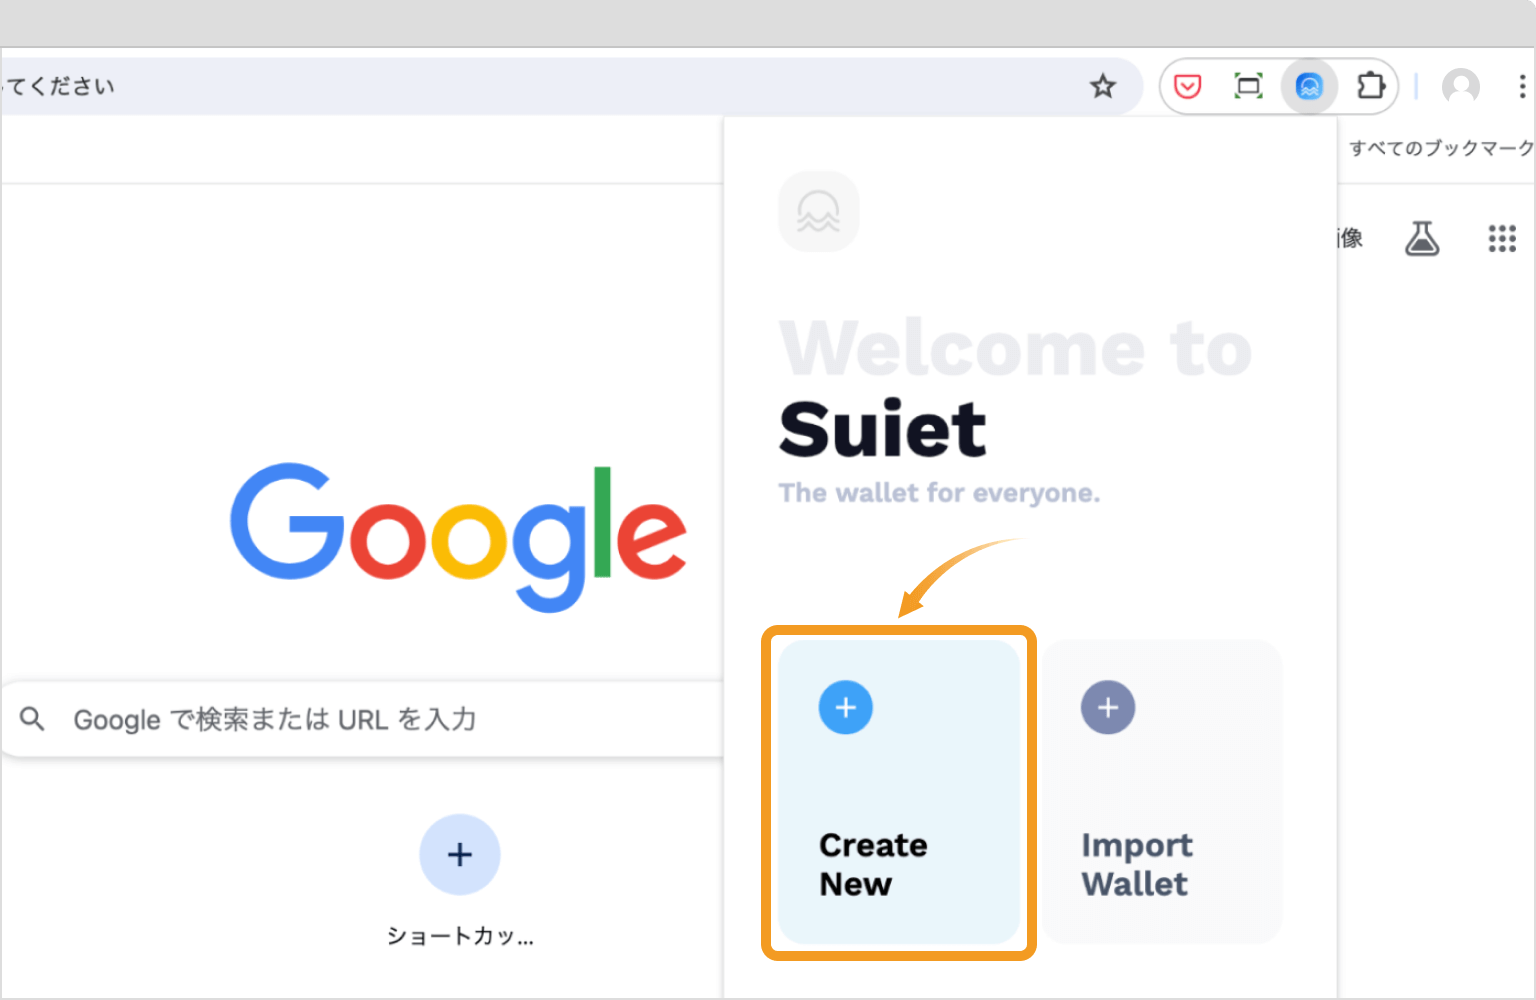The image size is (1536, 1000).
Task: Focus the Google search input field
Action: 362,719
